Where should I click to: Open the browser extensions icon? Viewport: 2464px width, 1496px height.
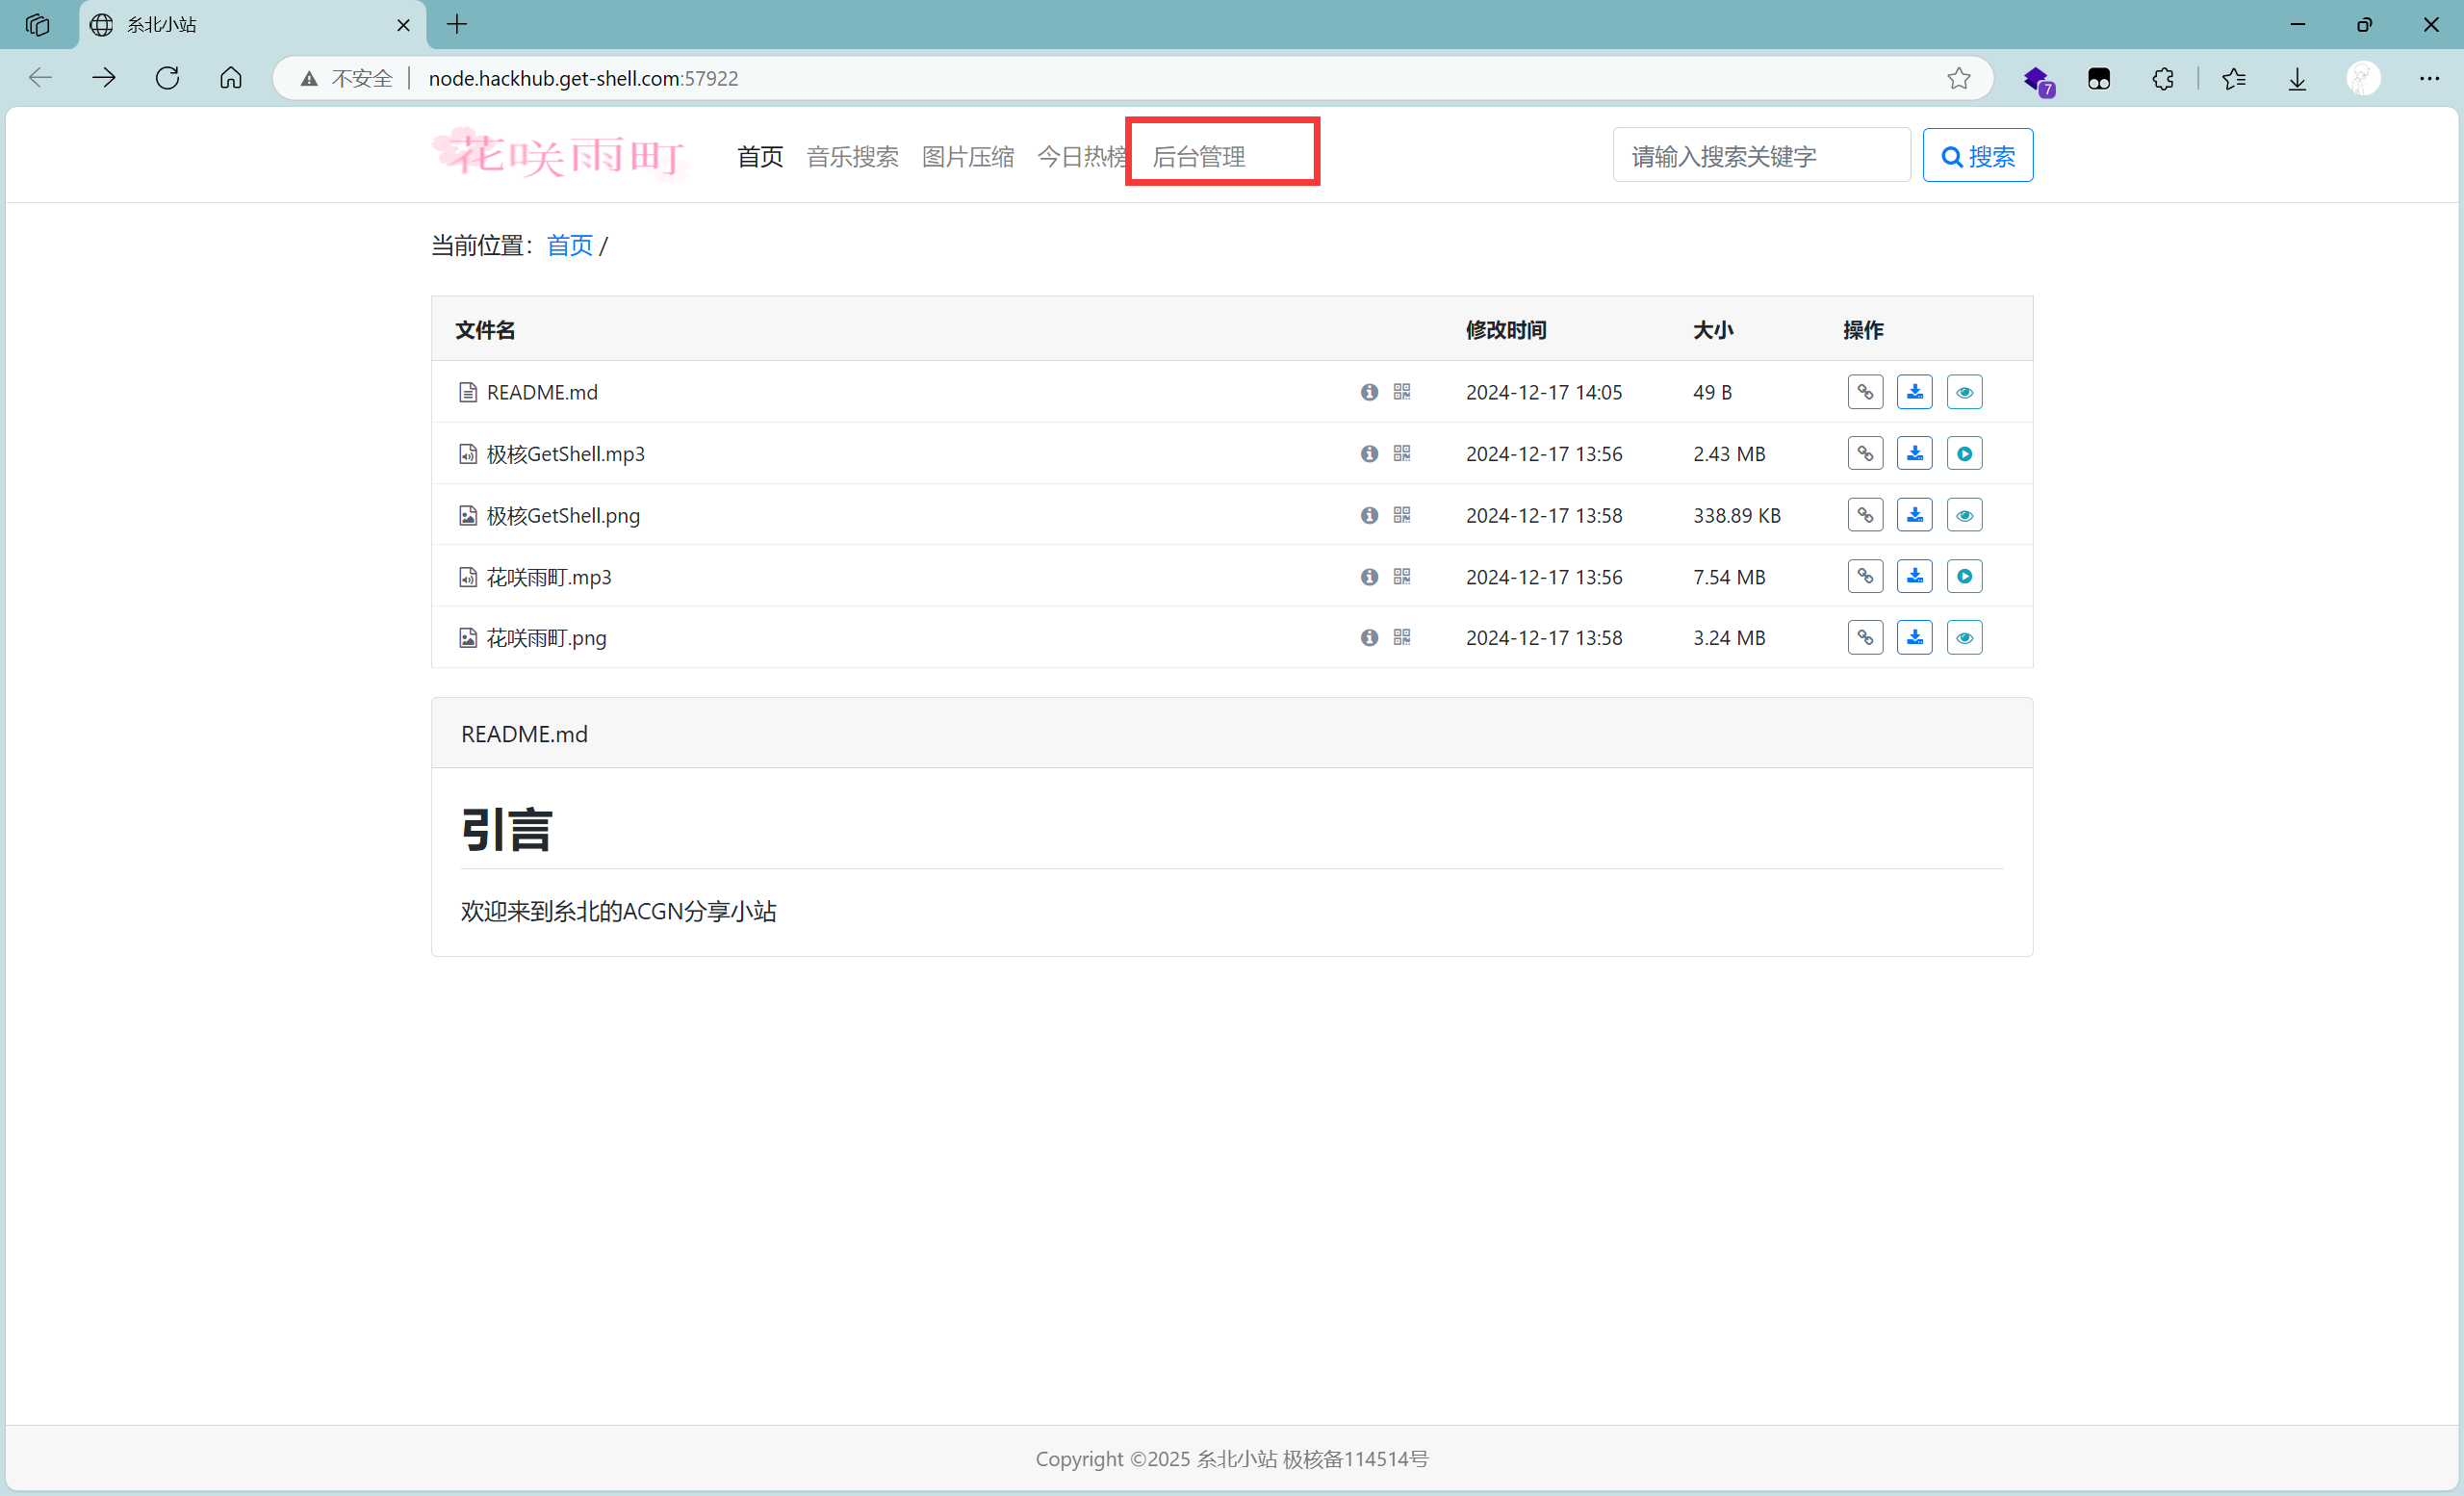coord(2163,78)
